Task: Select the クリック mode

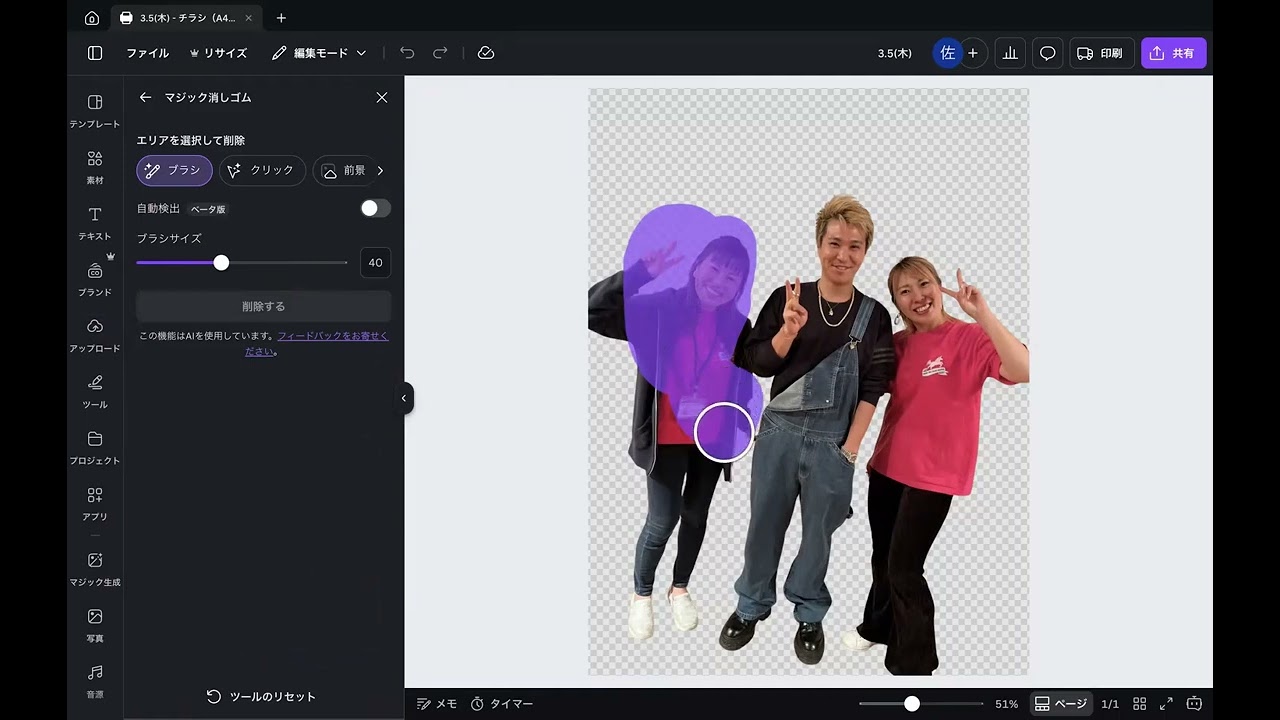Action: (x=262, y=170)
